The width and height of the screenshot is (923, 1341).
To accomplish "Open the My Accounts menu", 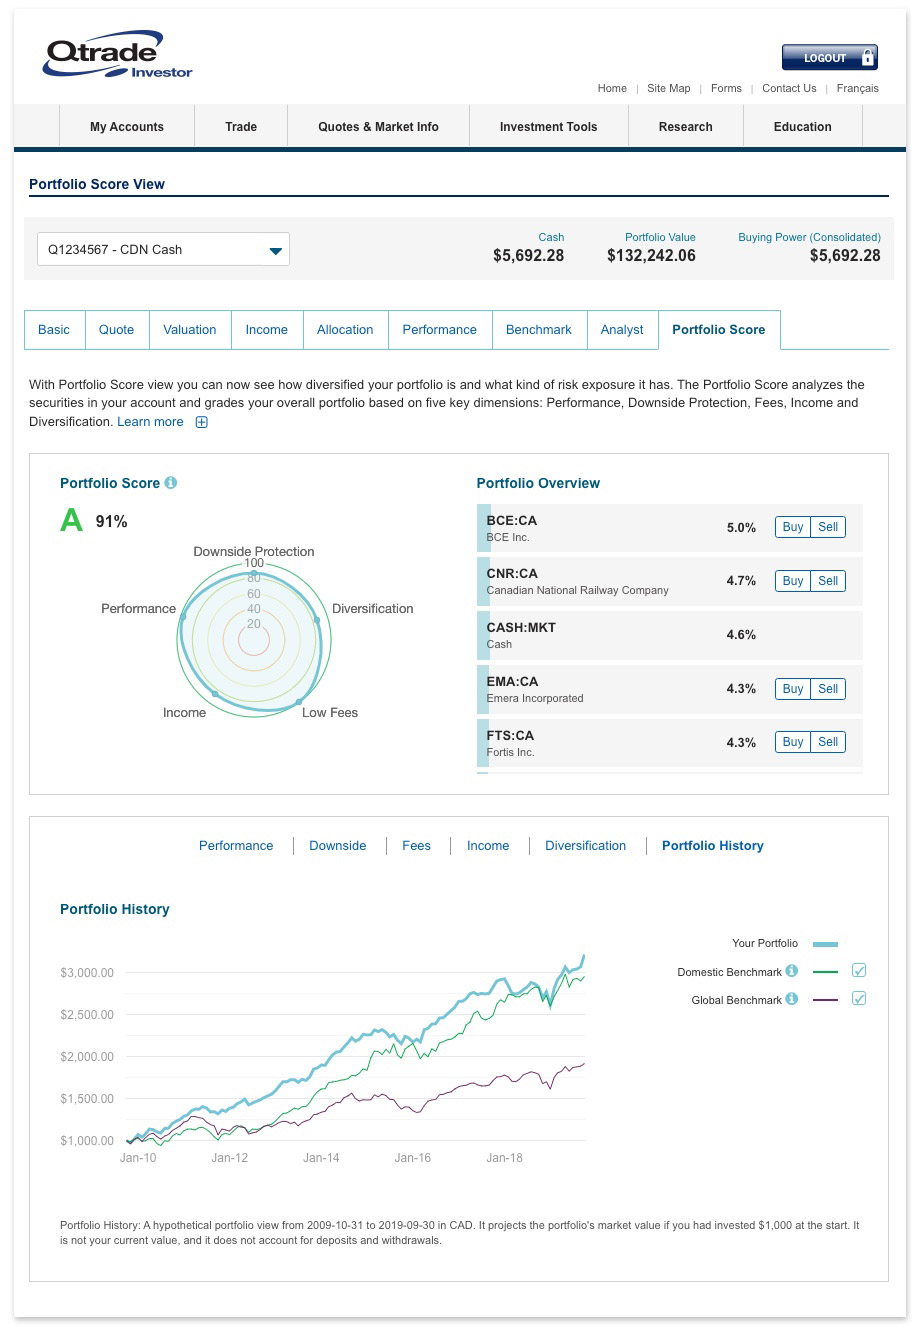I will coord(127,127).
